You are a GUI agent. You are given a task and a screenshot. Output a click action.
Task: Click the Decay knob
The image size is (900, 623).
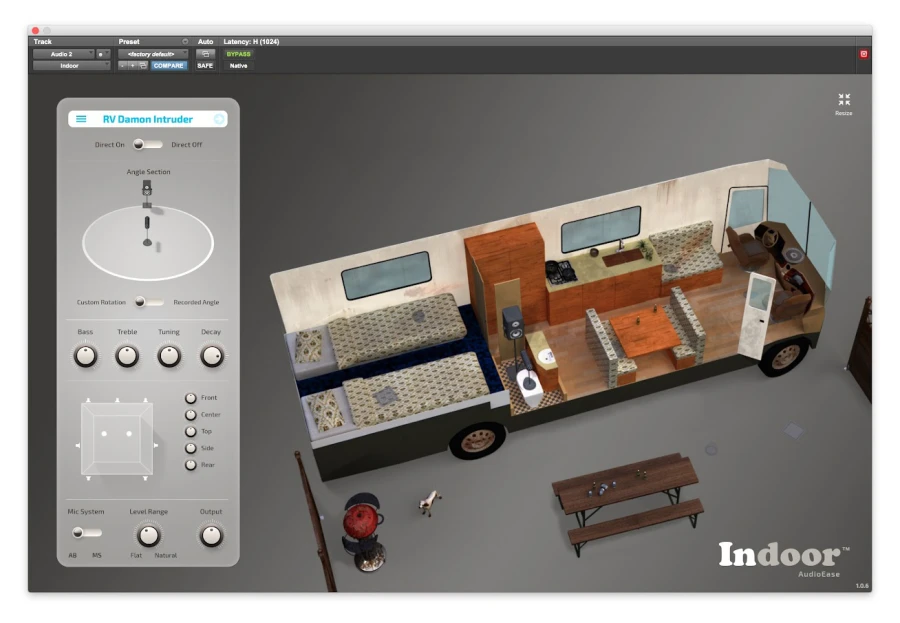(212, 356)
